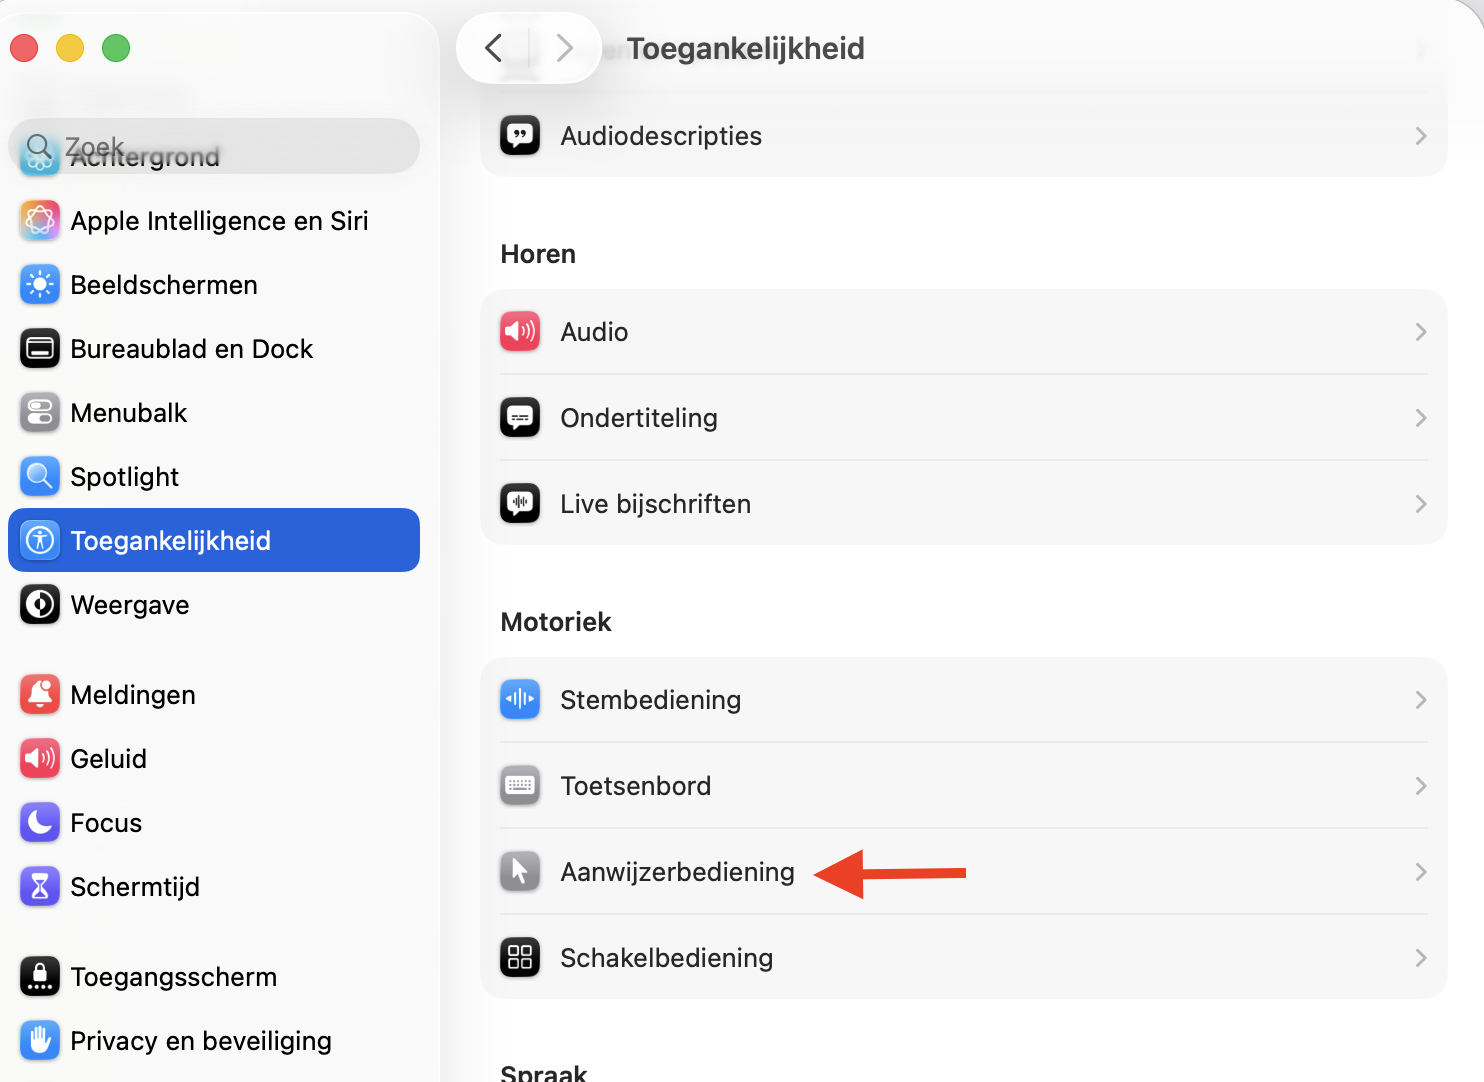Open the Ondertiteling captions icon
Image resolution: width=1484 pixels, height=1082 pixels.
tap(519, 417)
